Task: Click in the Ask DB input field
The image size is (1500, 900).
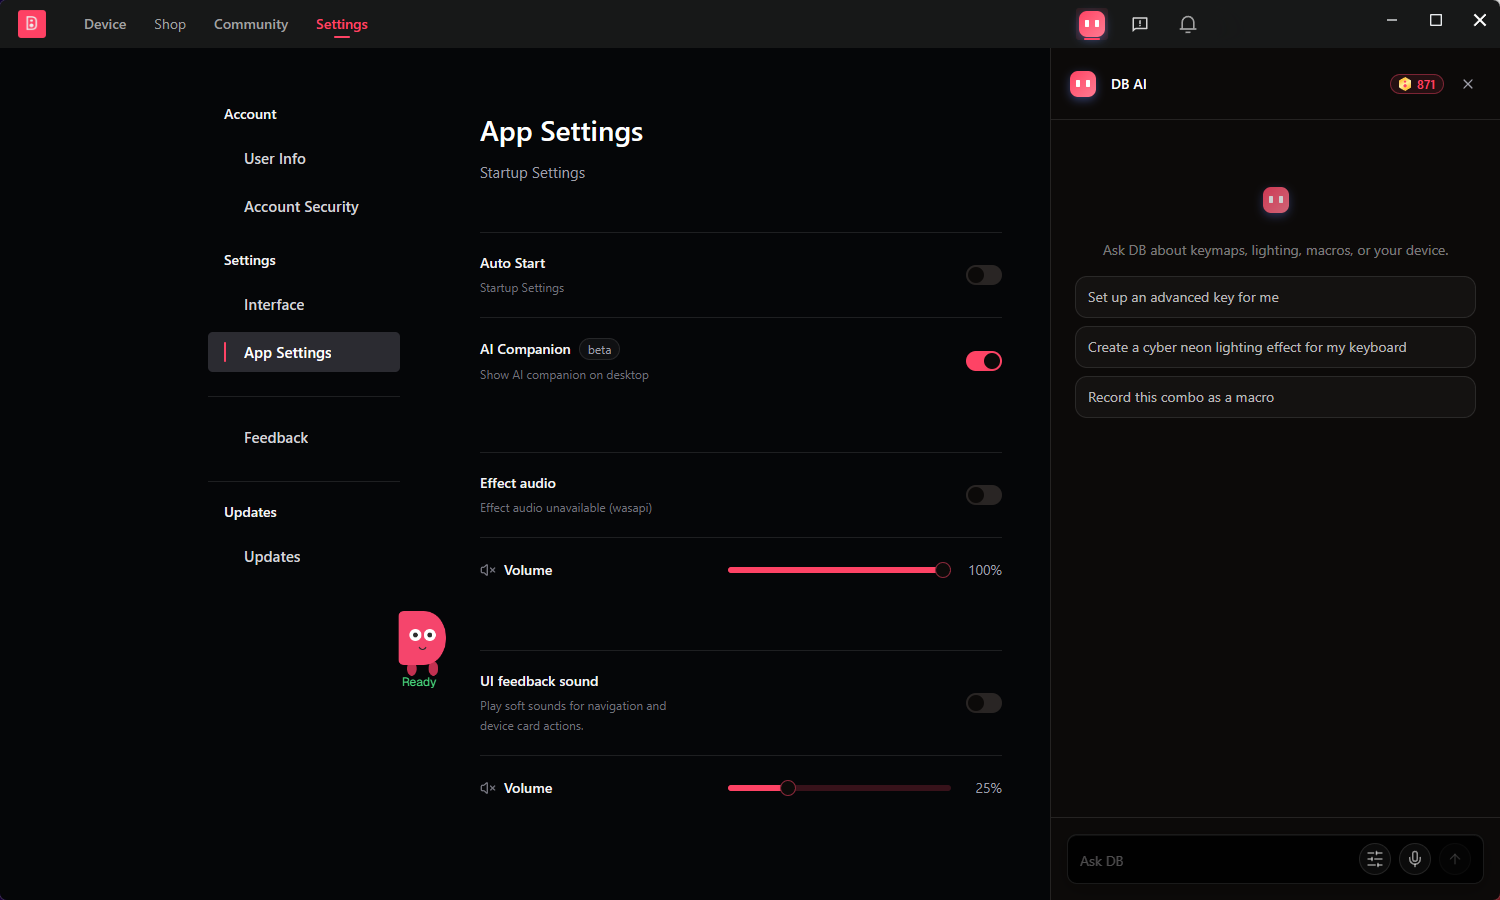Action: (1213, 860)
